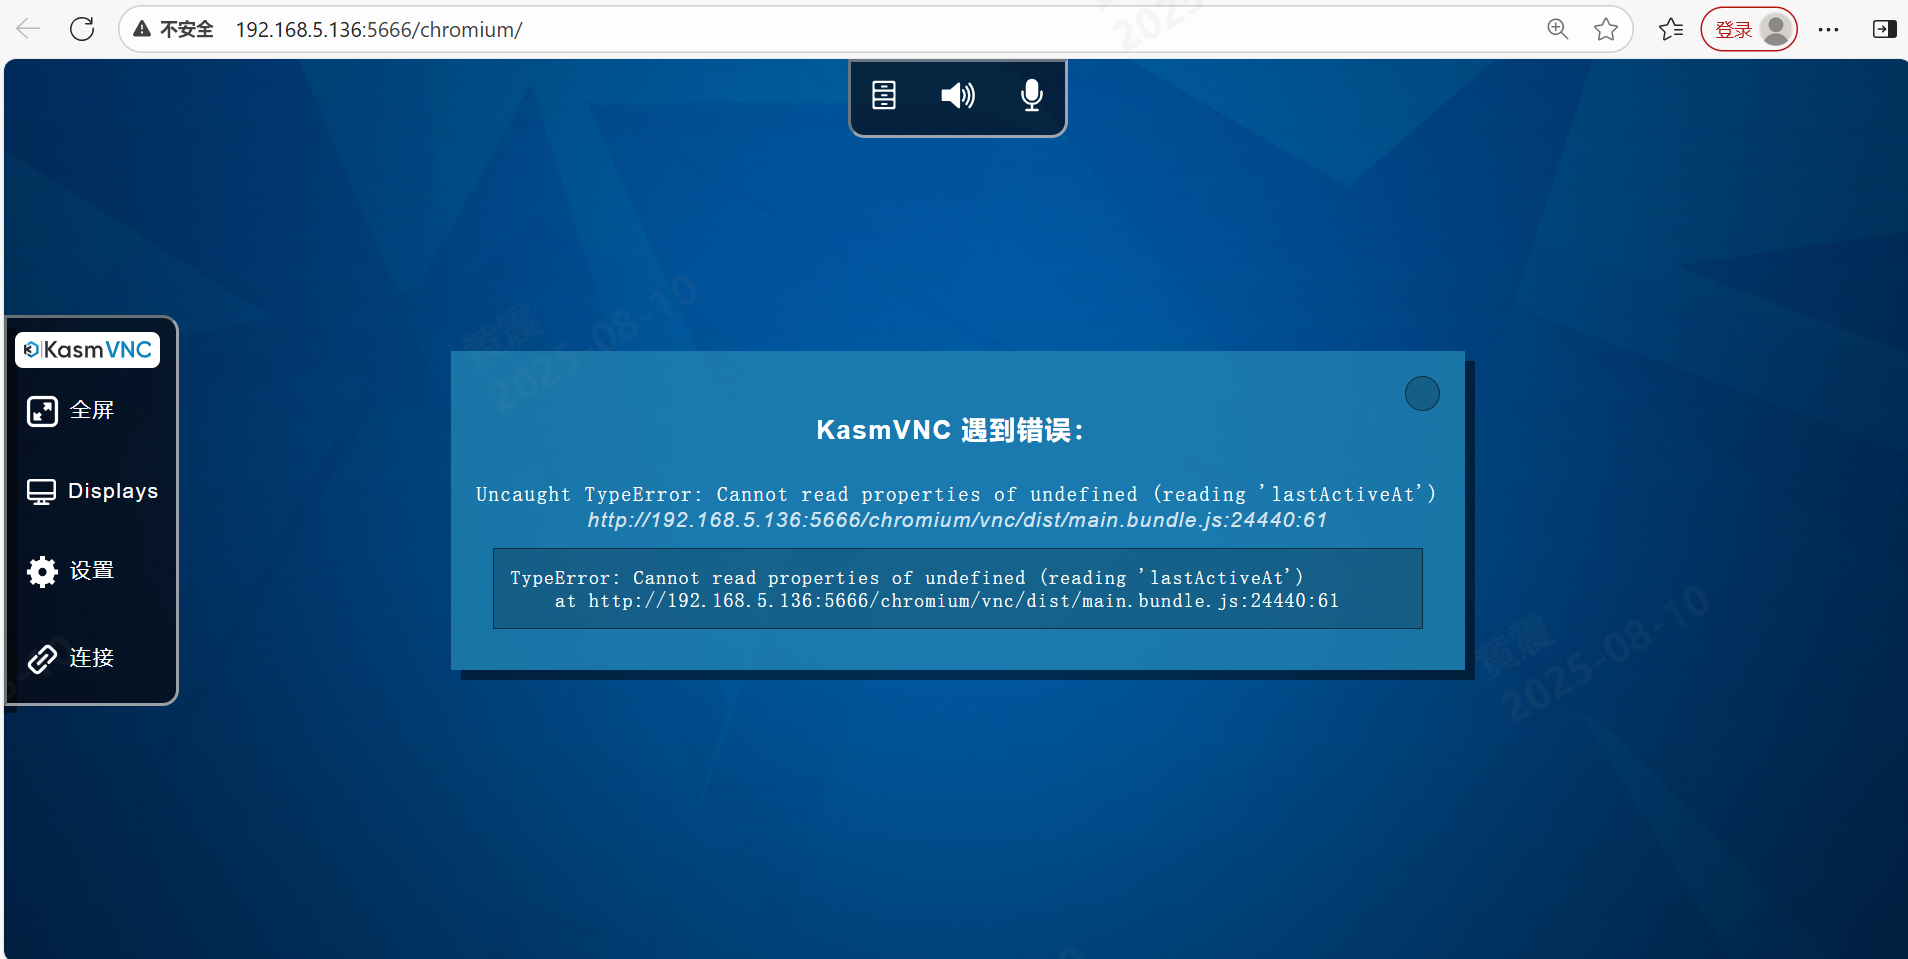This screenshot has height=959, width=1908.
Task: Click the 不安全 security warning indicator
Action: [x=173, y=29]
